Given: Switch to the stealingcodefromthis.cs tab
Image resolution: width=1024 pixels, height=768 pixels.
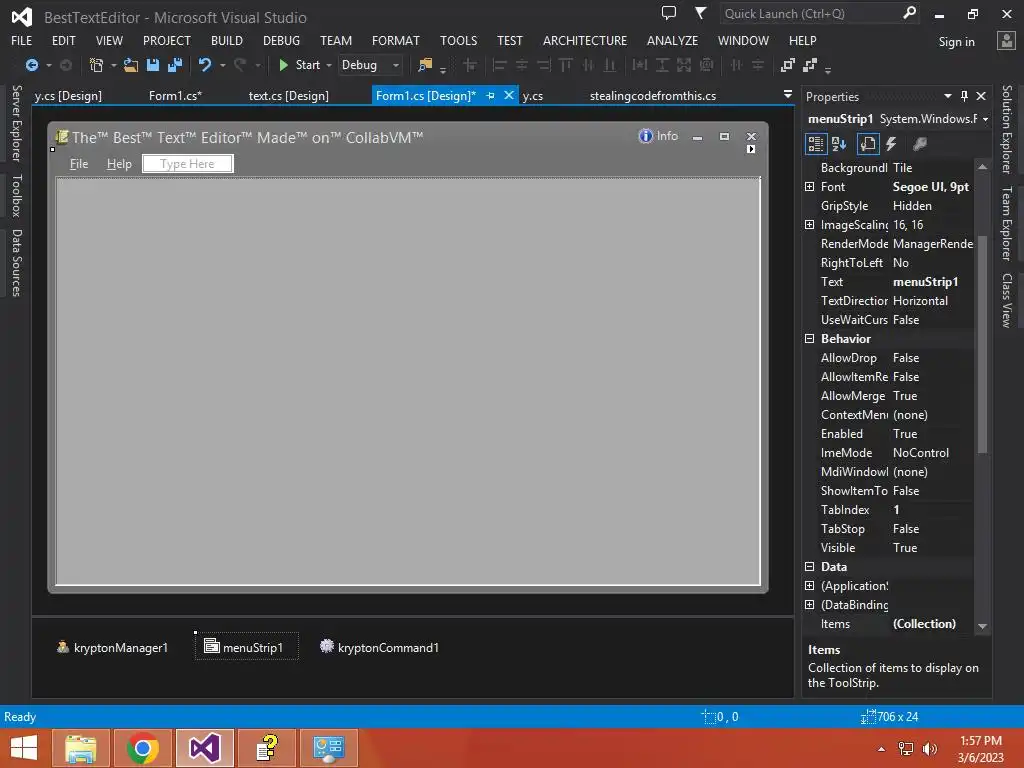Looking at the screenshot, I should coord(653,95).
